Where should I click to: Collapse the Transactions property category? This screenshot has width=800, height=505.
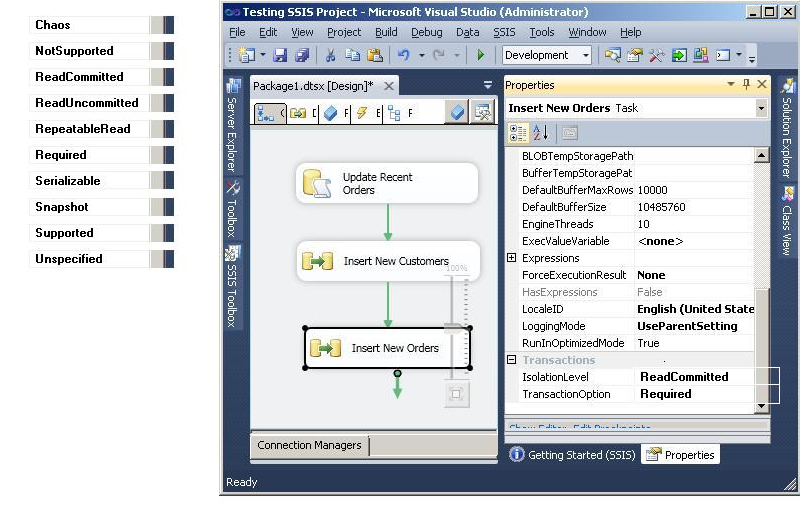[512, 360]
